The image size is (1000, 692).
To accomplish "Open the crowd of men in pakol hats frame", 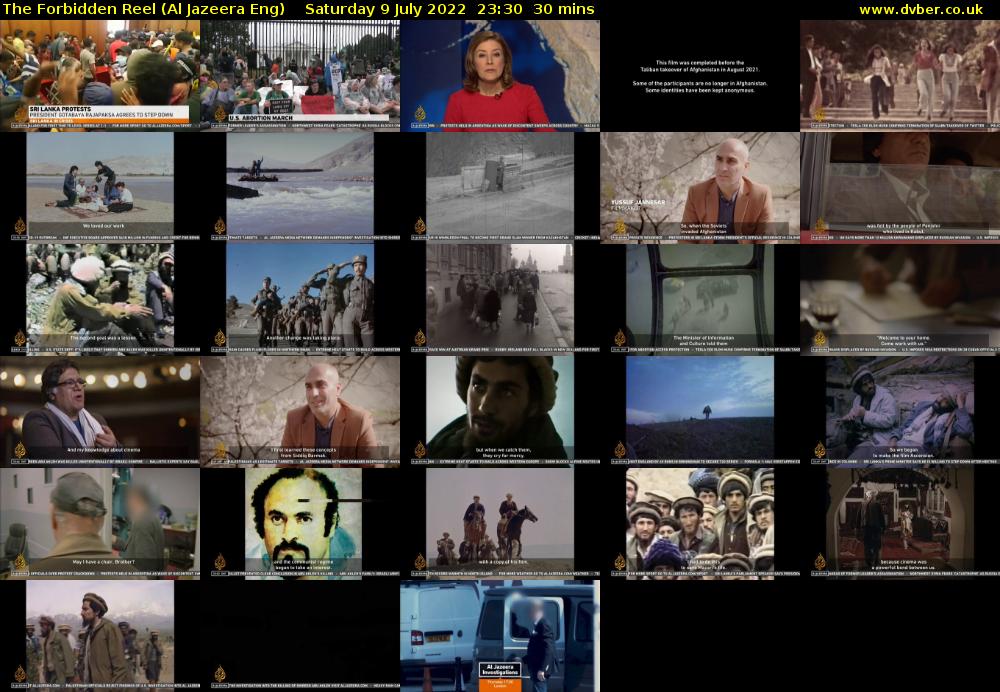I will [700, 524].
